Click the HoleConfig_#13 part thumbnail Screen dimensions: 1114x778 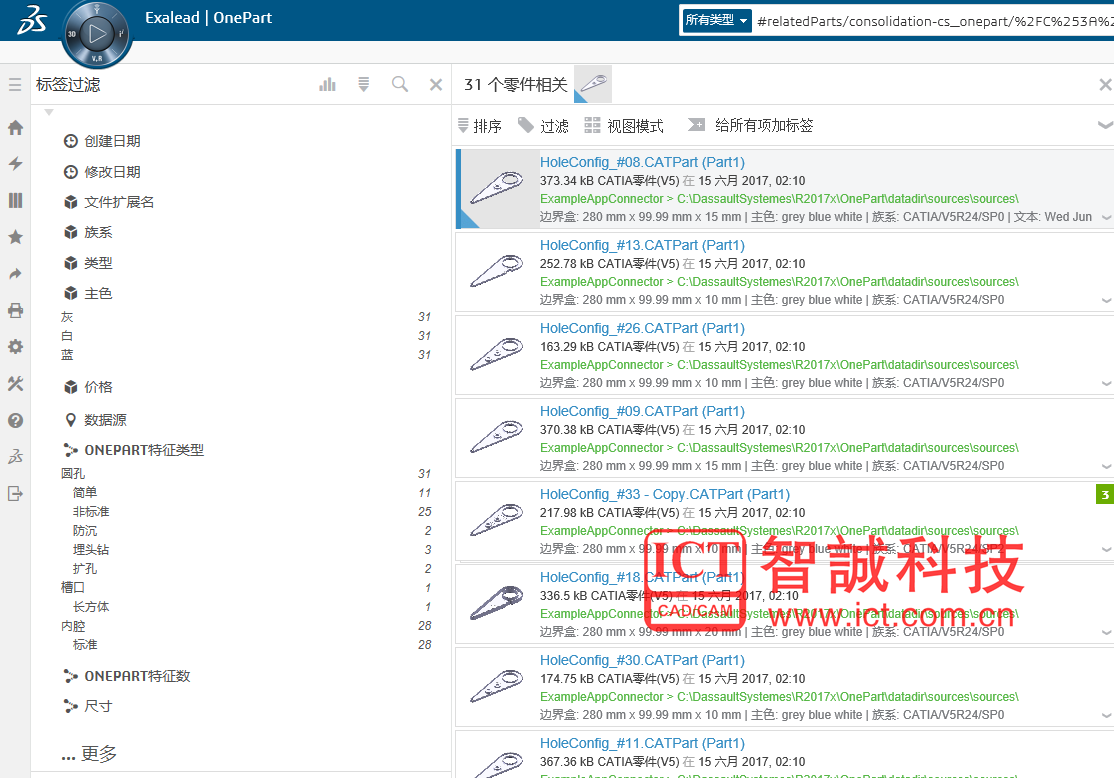point(497,271)
